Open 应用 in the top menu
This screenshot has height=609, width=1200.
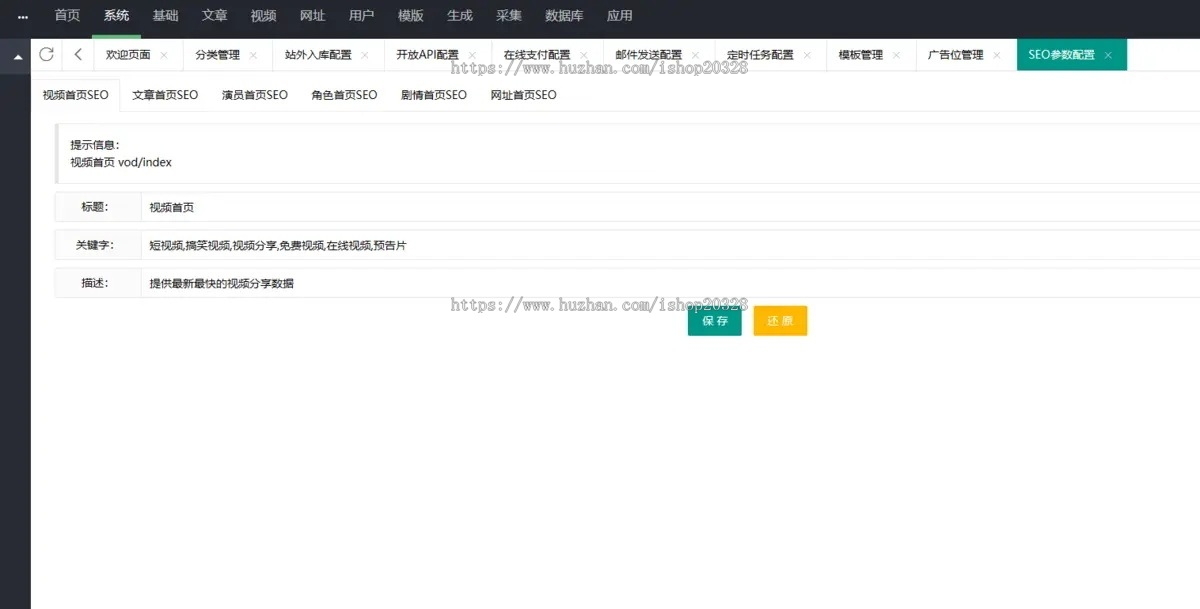[619, 16]
